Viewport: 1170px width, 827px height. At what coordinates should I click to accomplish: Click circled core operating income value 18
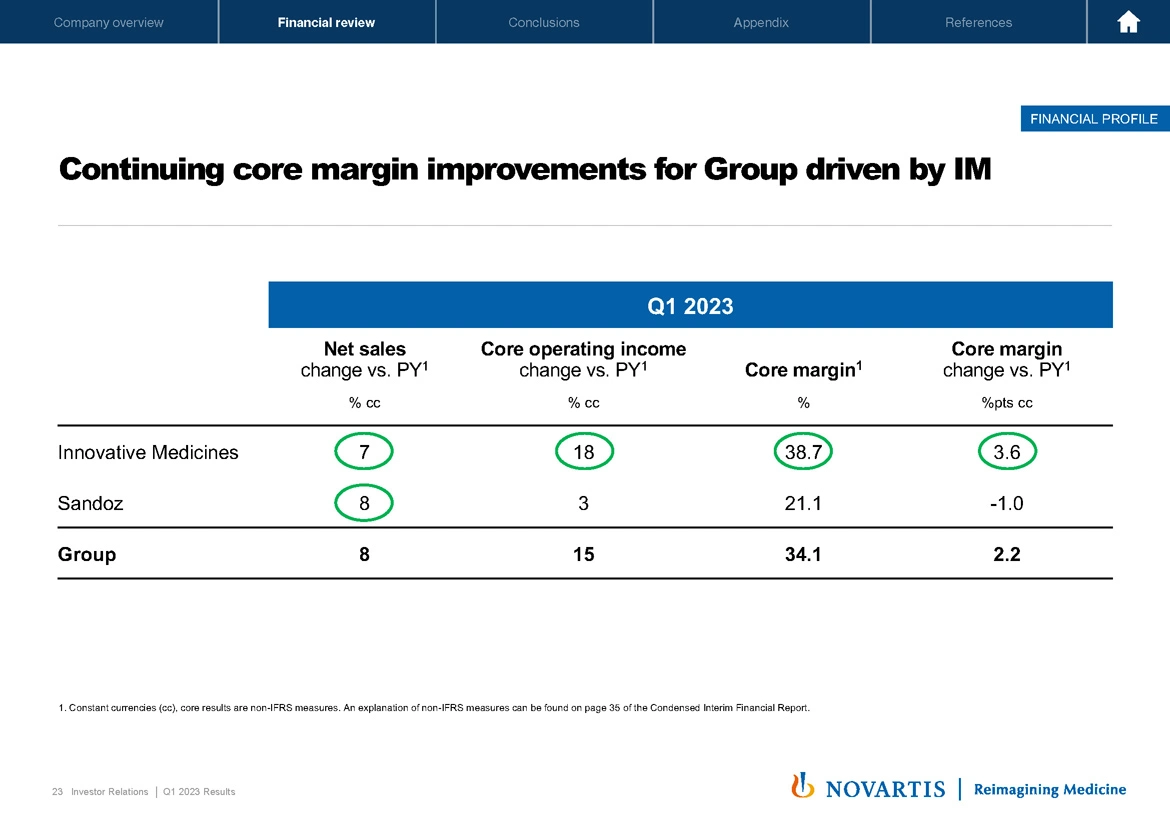pyautogui.click(x=583, y=452)
